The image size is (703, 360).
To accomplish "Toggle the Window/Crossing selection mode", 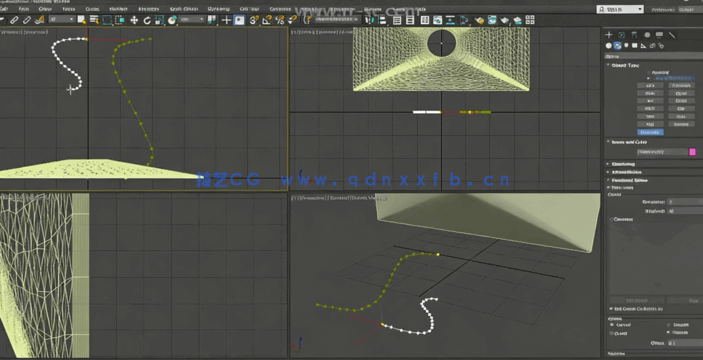I will click(119, 20).
